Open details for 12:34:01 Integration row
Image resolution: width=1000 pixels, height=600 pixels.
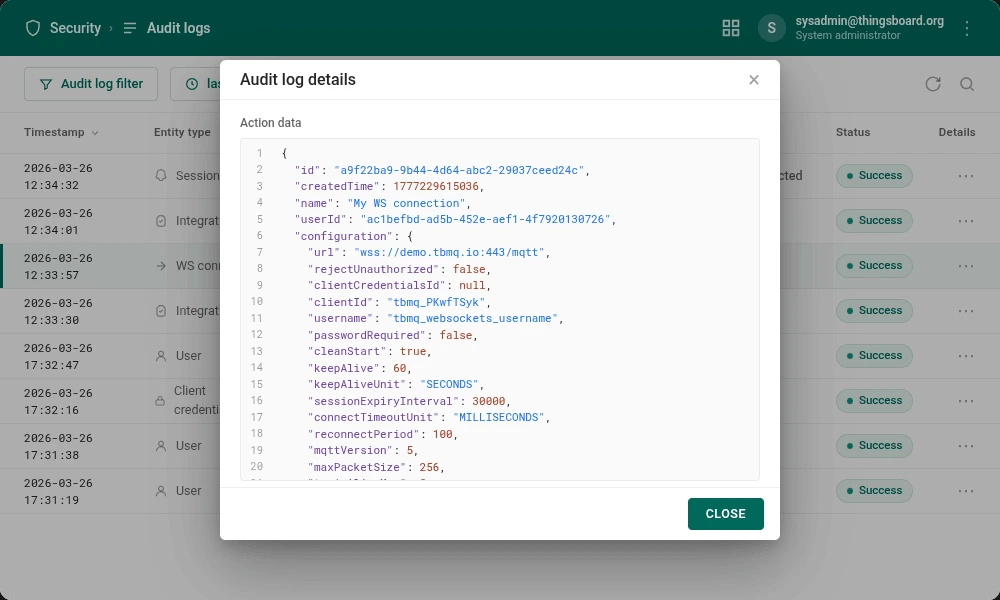tap(966, 221)
